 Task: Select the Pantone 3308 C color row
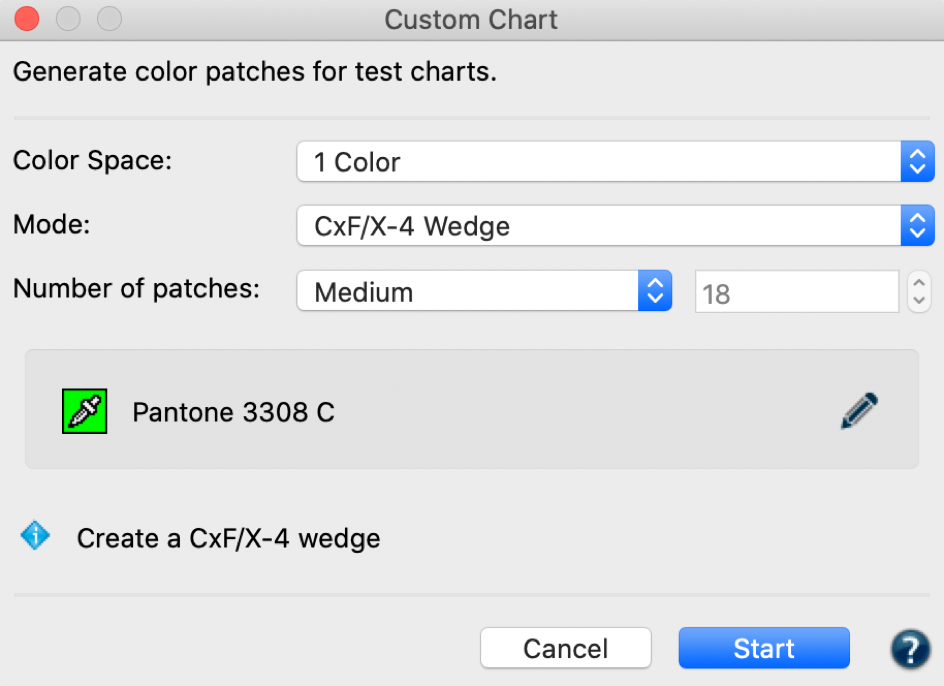471,410
